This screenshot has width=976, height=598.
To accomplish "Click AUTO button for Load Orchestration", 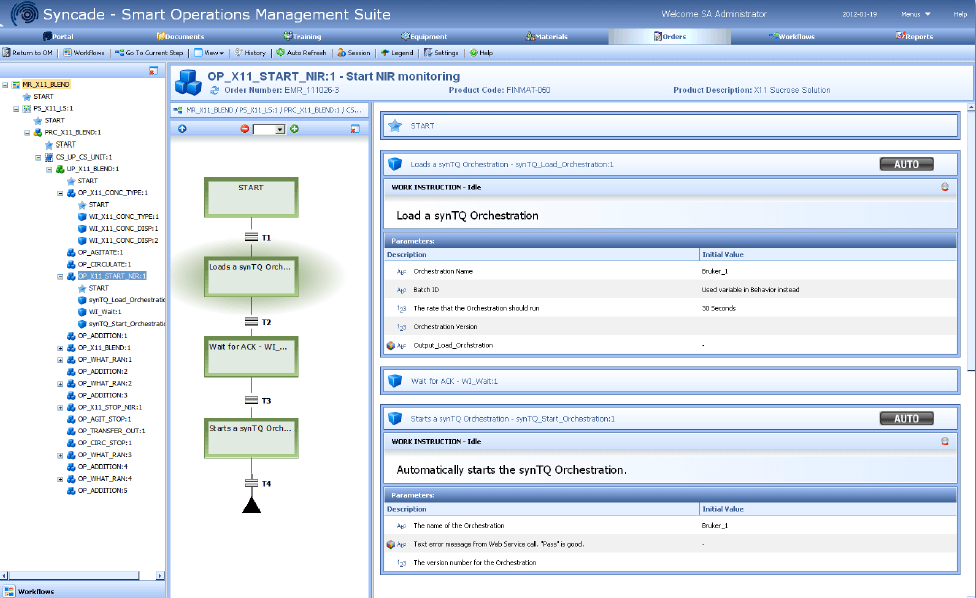I will (906, 164).
